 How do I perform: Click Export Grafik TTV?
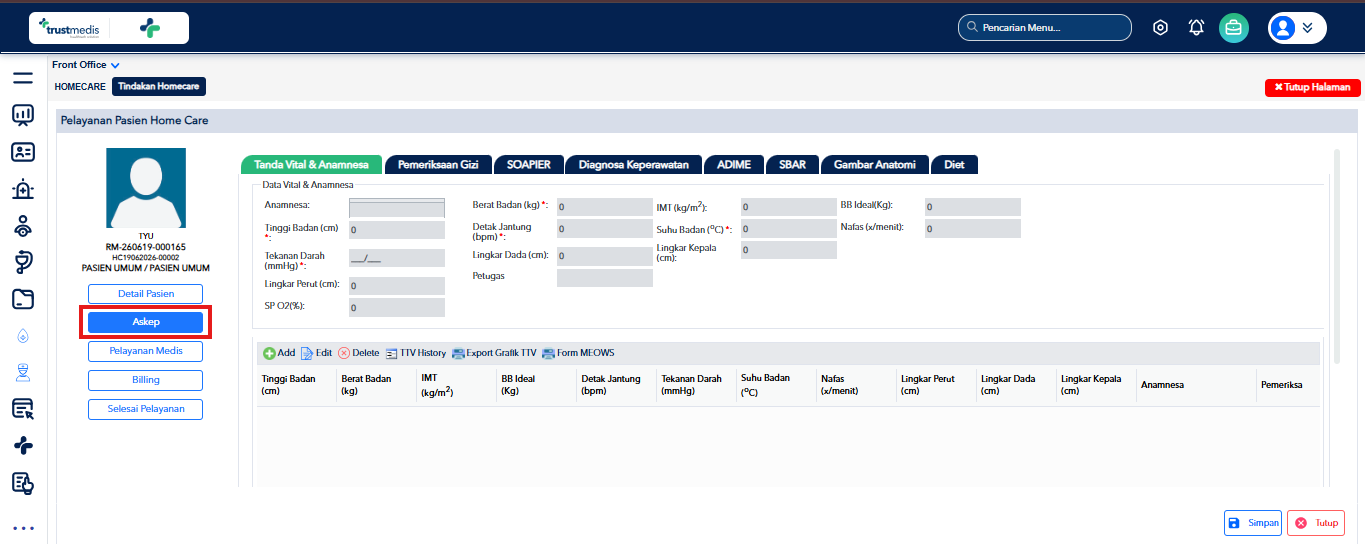tap(494, 353)
